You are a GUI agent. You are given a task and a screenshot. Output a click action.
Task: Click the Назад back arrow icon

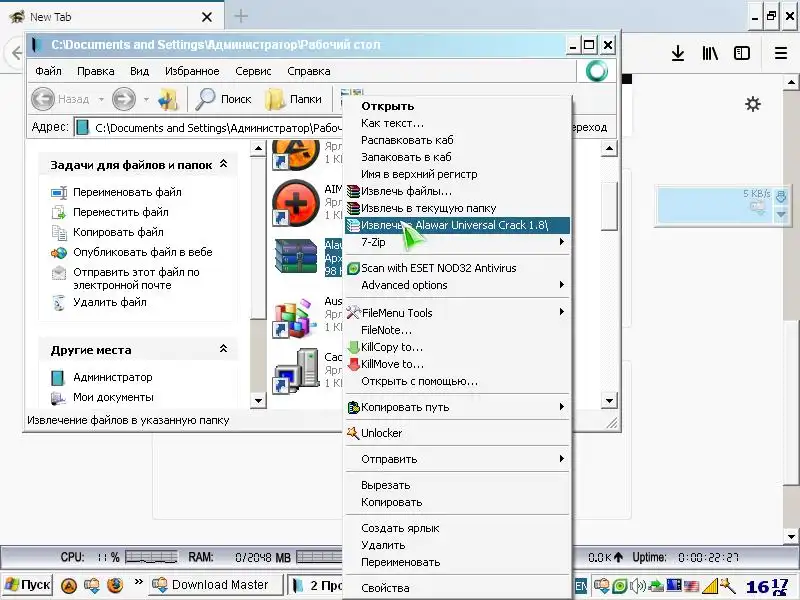(43, 99)
